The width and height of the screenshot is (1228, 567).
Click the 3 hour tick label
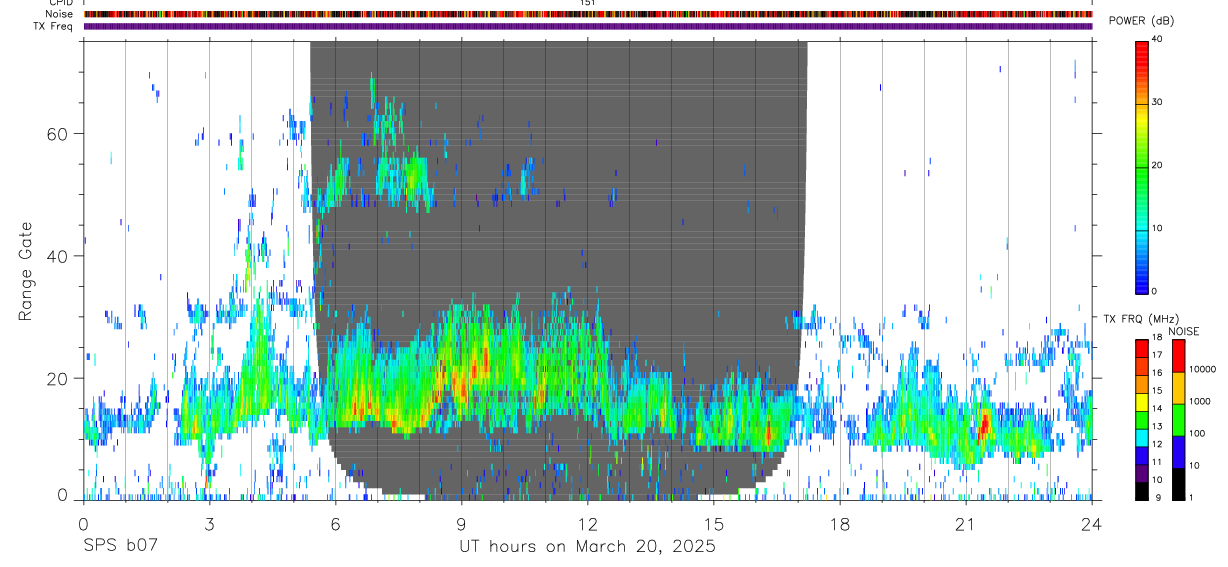209,523
